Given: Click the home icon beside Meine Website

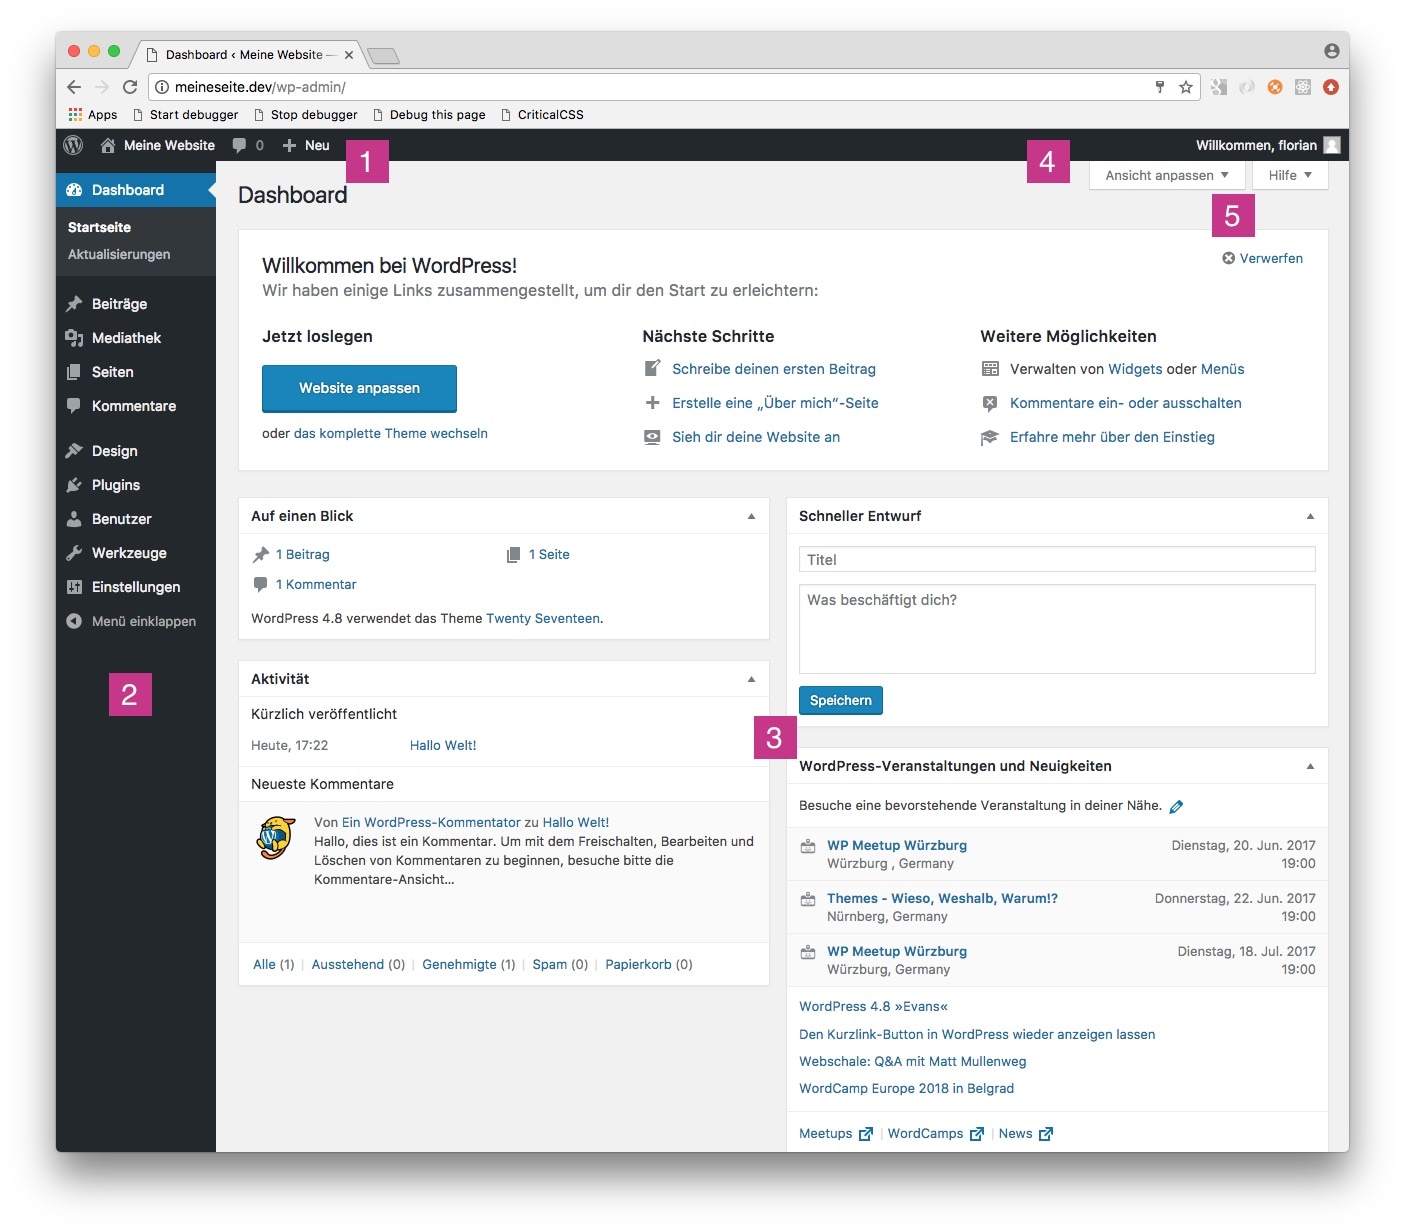Looking at the screenshot, I should 108,145.
